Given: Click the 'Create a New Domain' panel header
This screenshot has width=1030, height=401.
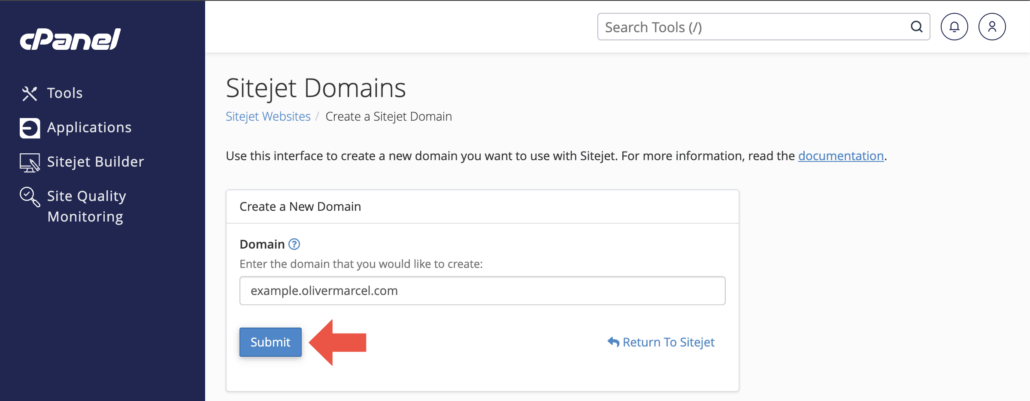Looking at the screenshot, I should pyautogui.click(x=482, y=206).
